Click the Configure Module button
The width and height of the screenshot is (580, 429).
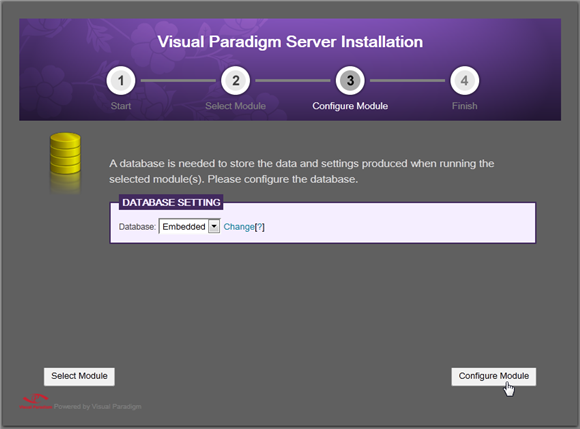click(493, 376)
